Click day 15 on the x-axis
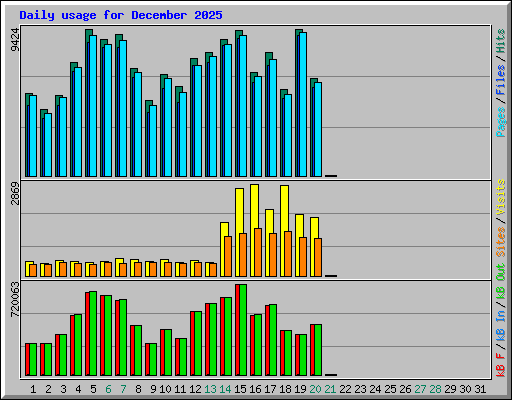The height and width of the screenshot is (400, 512). (240, 389)
